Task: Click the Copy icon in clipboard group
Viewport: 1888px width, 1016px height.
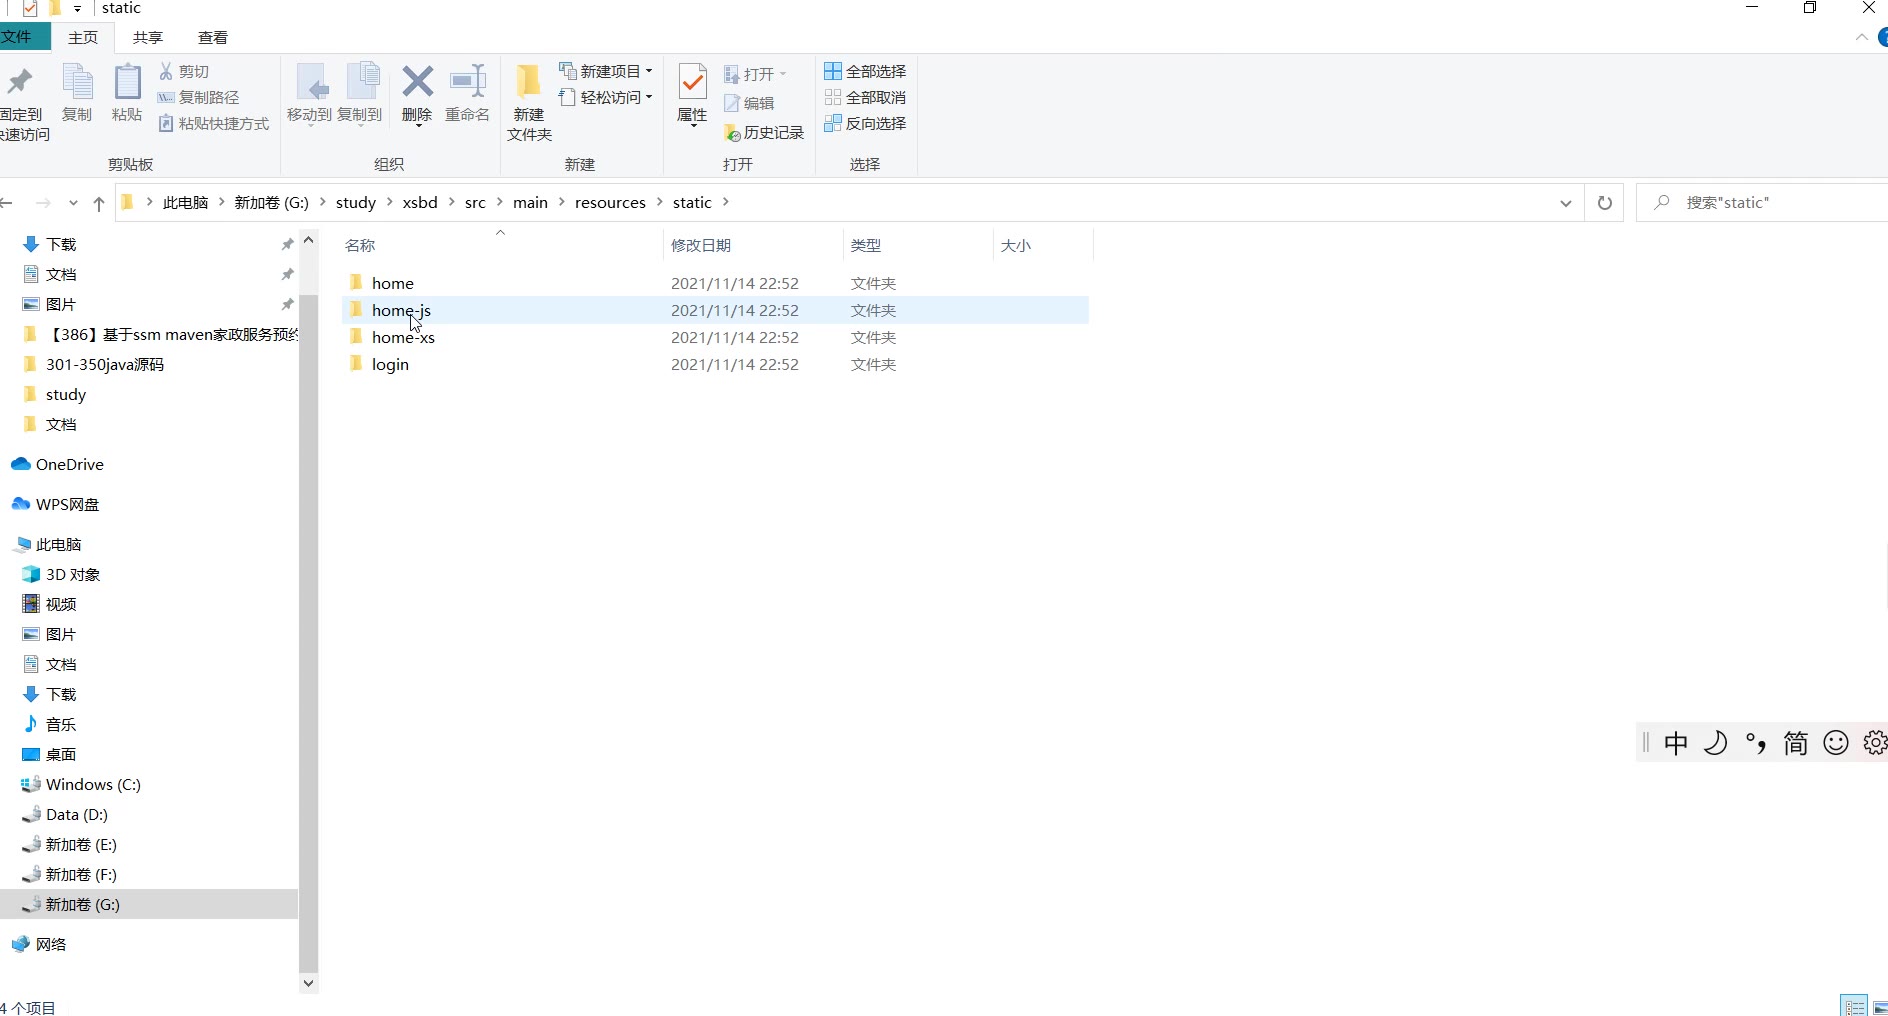Action: pos(77,82)
